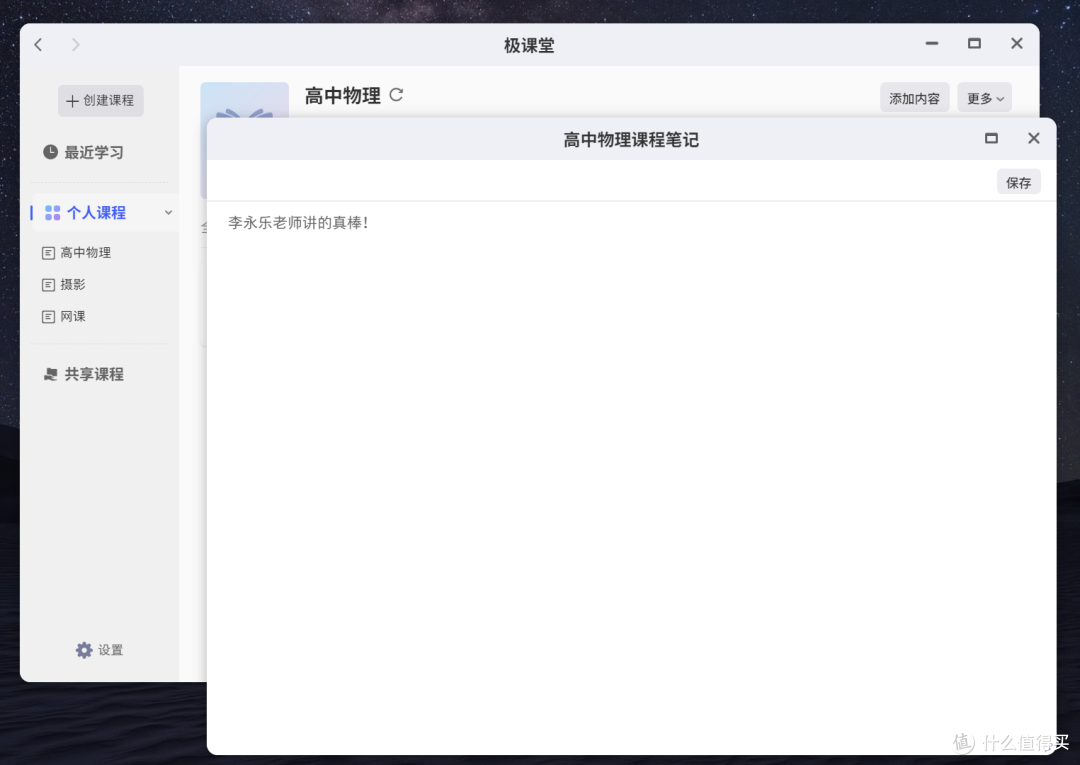Image resolution: width=1080 pixels, height=765 pixels.
Task: Open 最近学习 in the sidebar
Action: (83, 152)
